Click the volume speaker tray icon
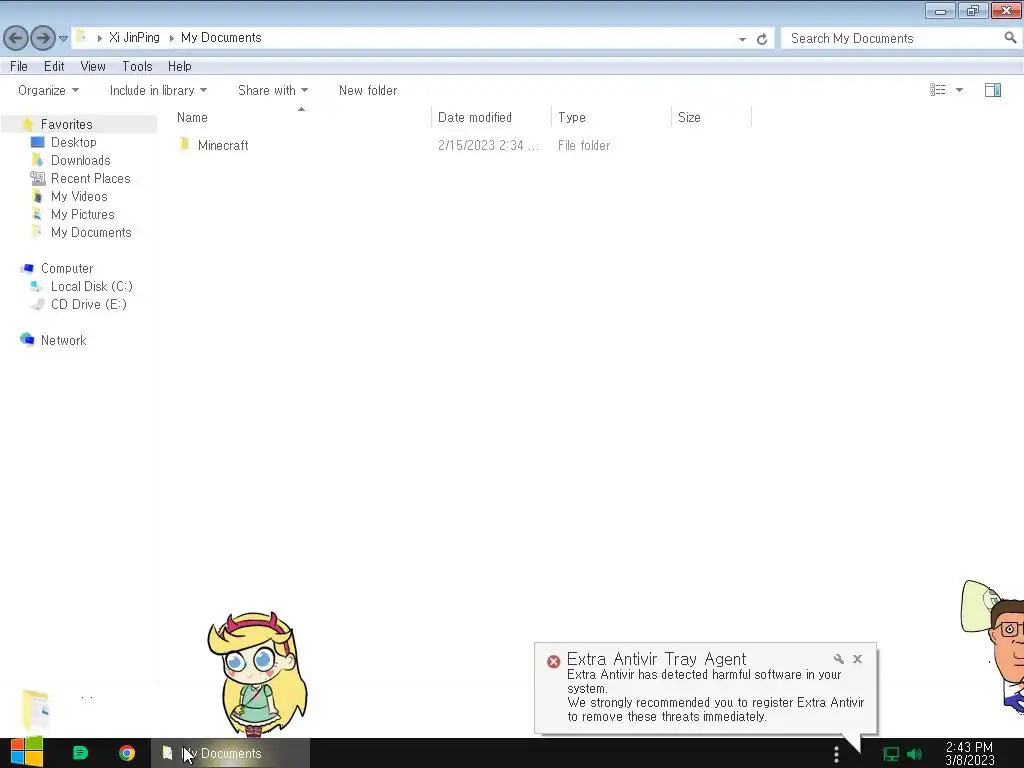 coord(915,754)
